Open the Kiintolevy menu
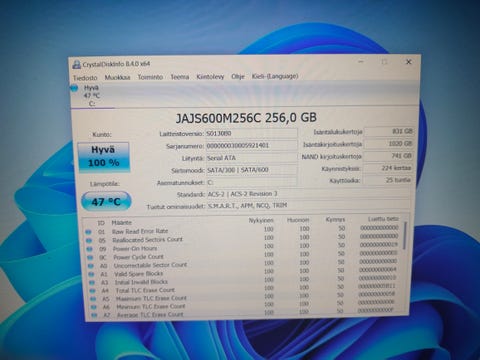Viewport: 480px width, 360px height. pyautogui.click(x=210, y=77)
